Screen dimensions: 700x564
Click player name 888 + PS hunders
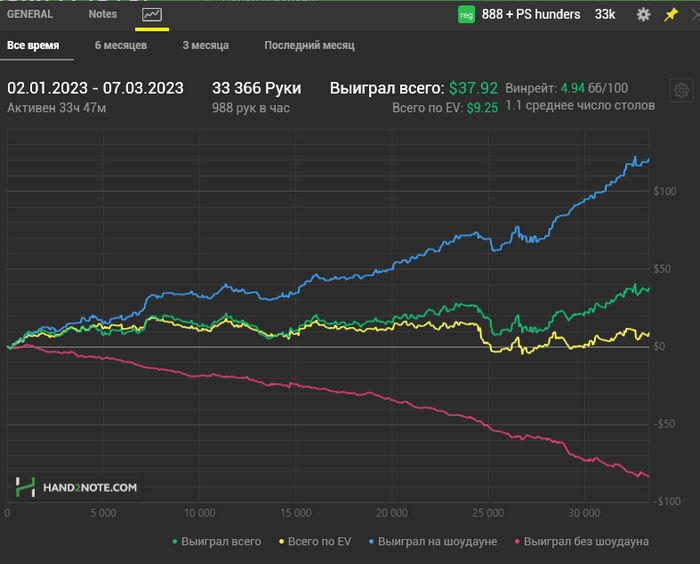(x=531, y=15)
